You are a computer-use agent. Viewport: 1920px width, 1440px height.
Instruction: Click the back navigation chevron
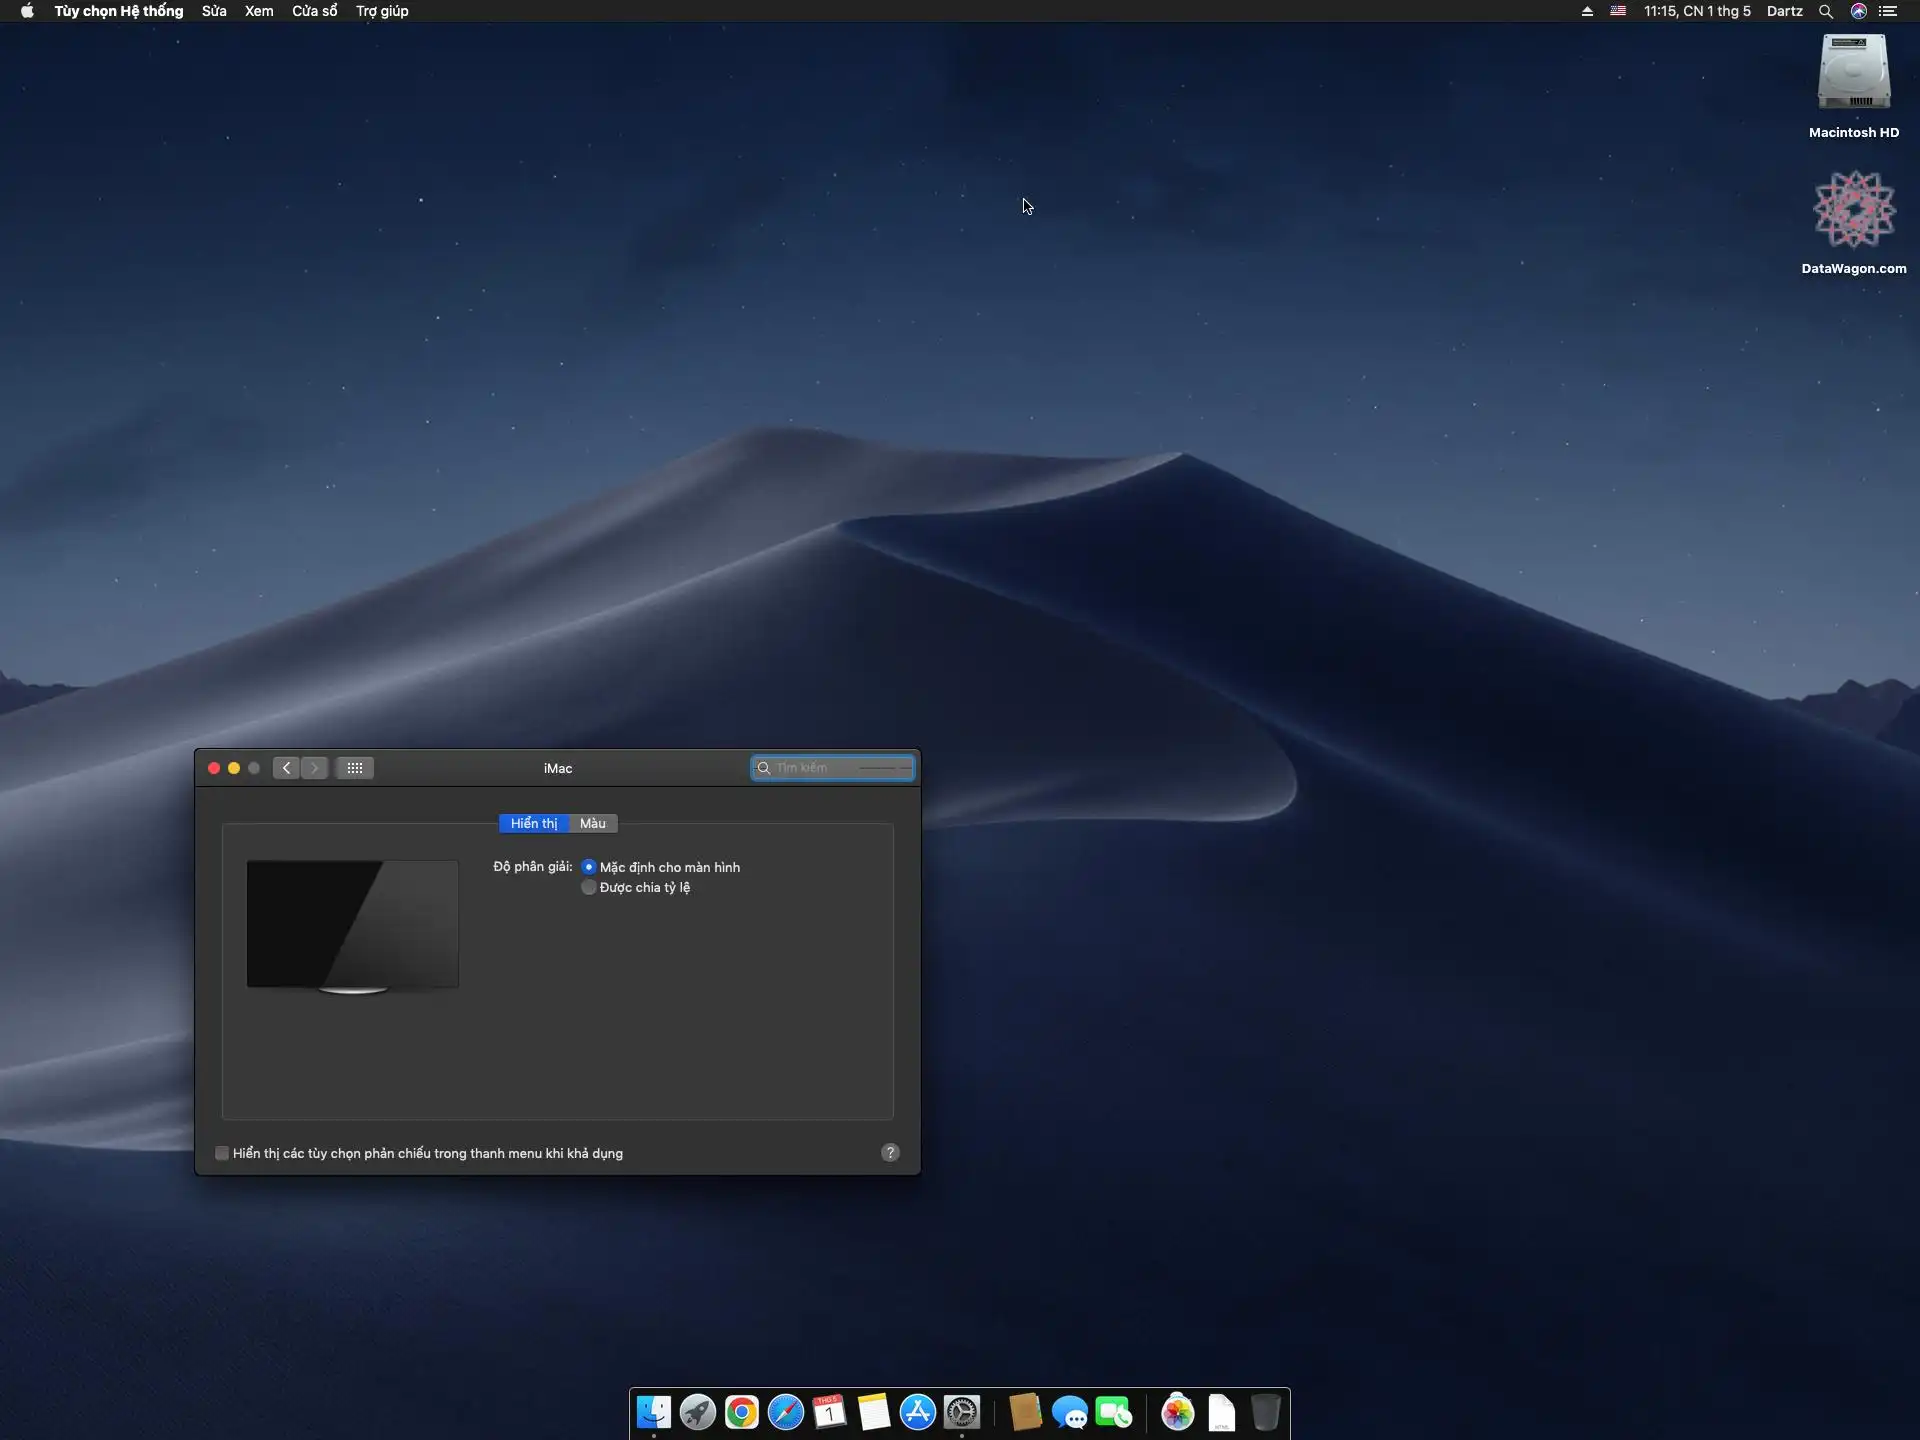287,768
